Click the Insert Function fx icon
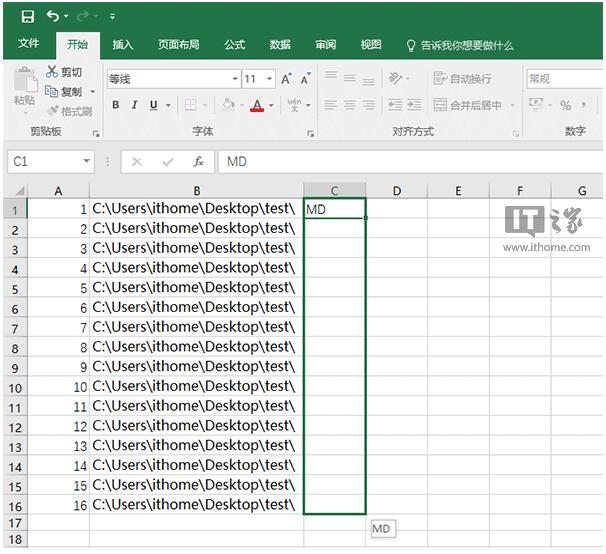This screenshot has width=606, height=554. [x=199, y=161]
